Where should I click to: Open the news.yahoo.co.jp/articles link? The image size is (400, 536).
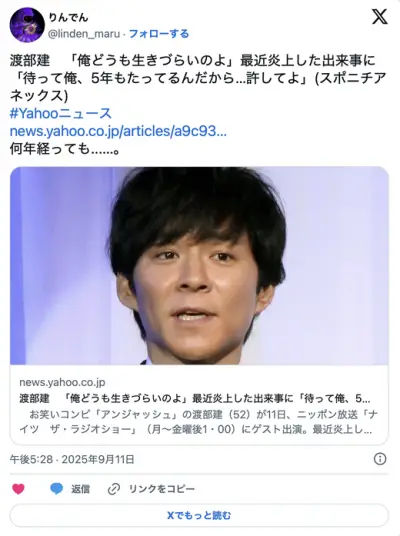coord(118,131)
